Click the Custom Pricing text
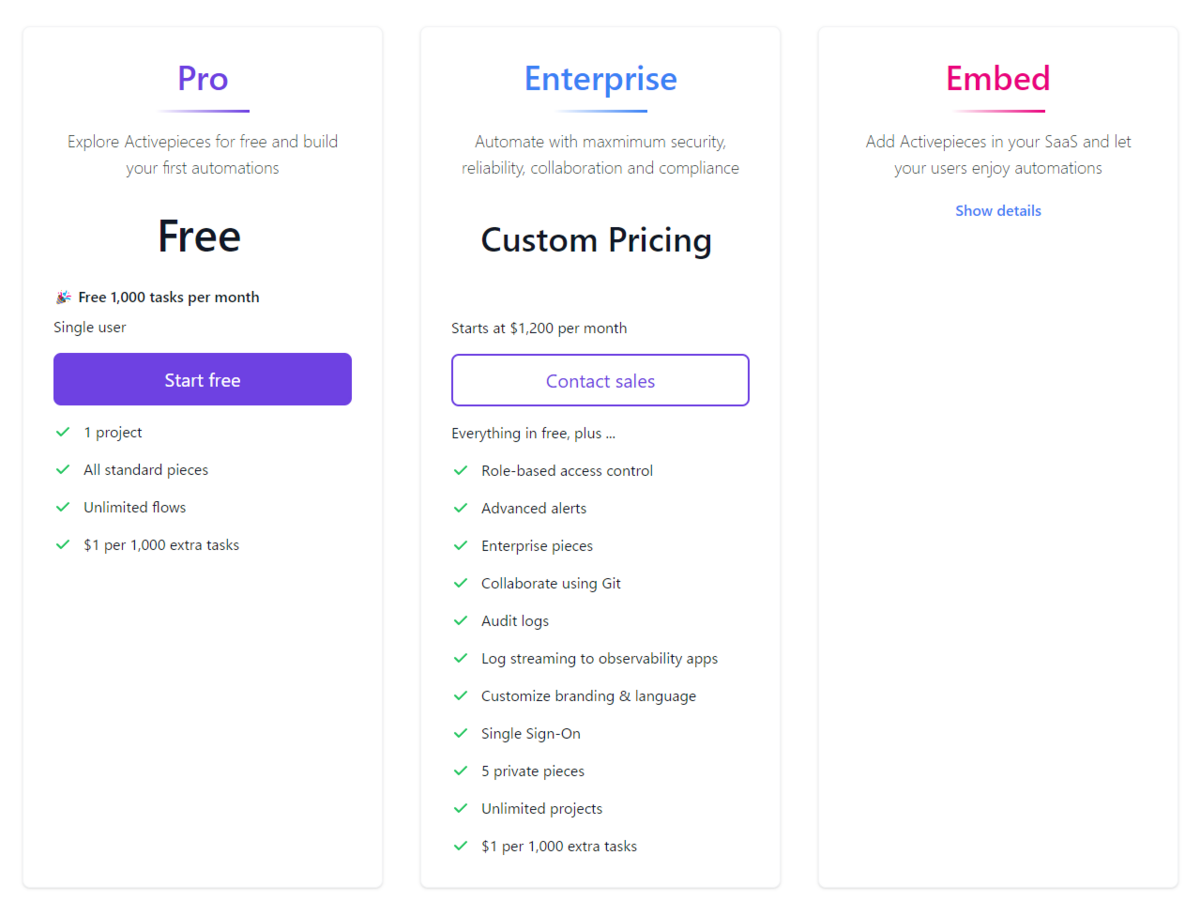 click(x=596, y=240)
